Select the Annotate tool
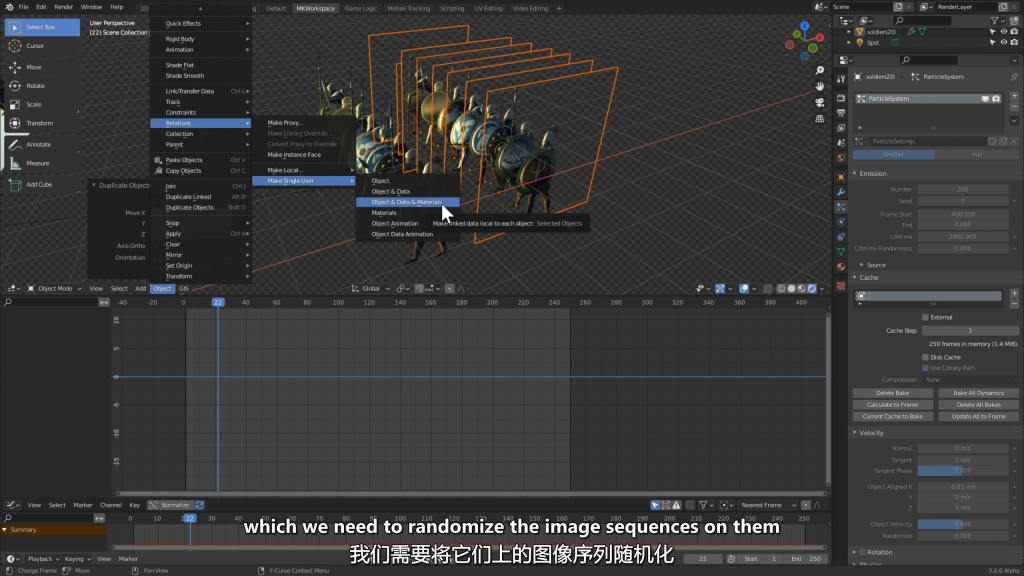This screenshot has height=576, width=1024. [38, 144]
